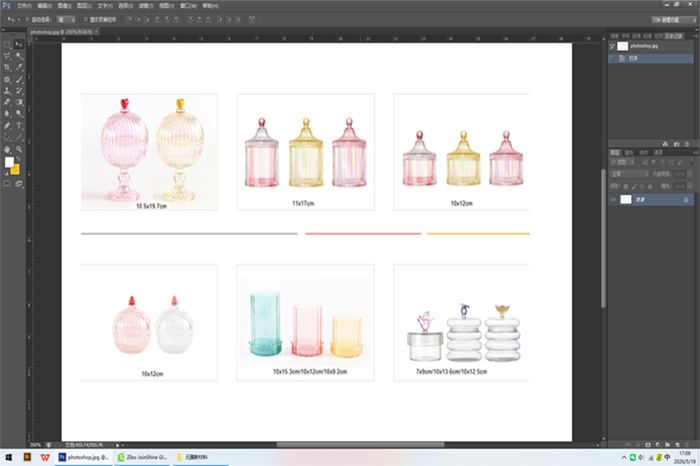Open Windows Start menu

point(8,457)
